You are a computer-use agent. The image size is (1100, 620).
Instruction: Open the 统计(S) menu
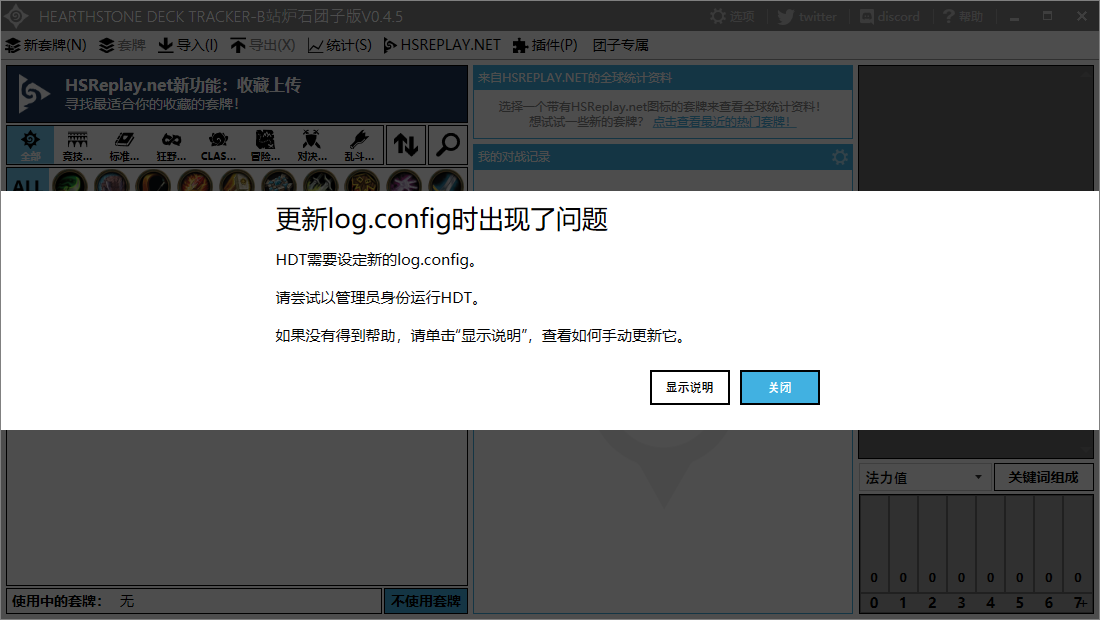(340, 46)
